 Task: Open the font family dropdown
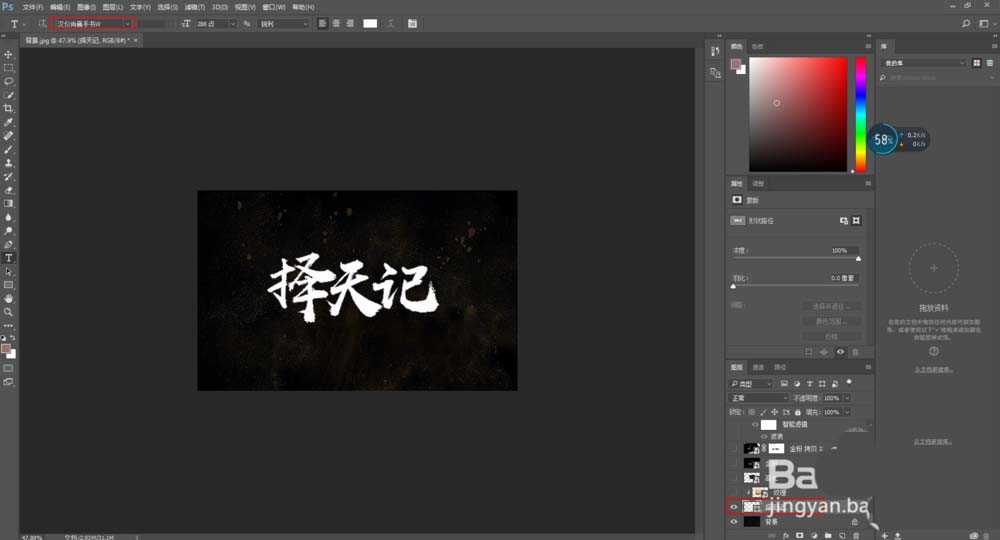127,23
